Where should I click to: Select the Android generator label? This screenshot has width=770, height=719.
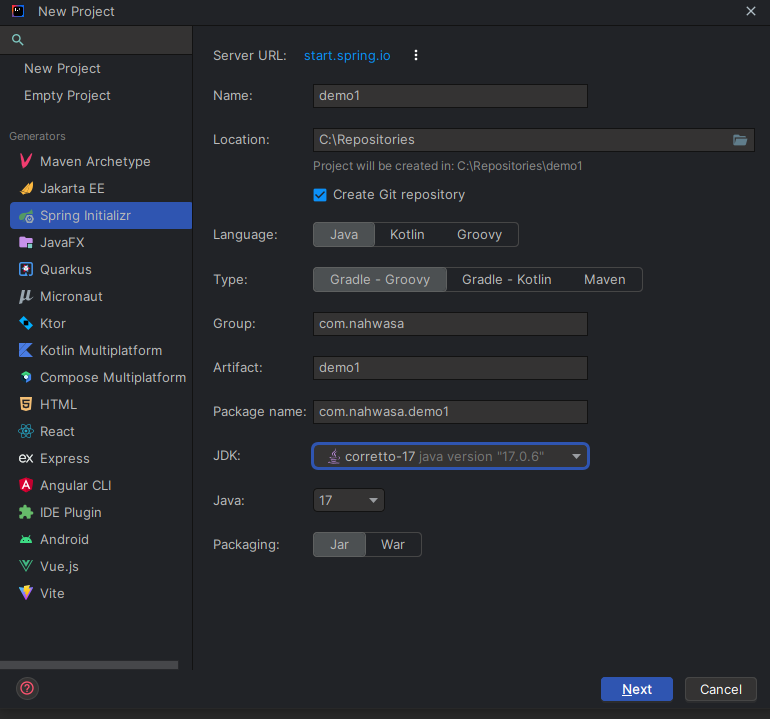click(64, 540)
